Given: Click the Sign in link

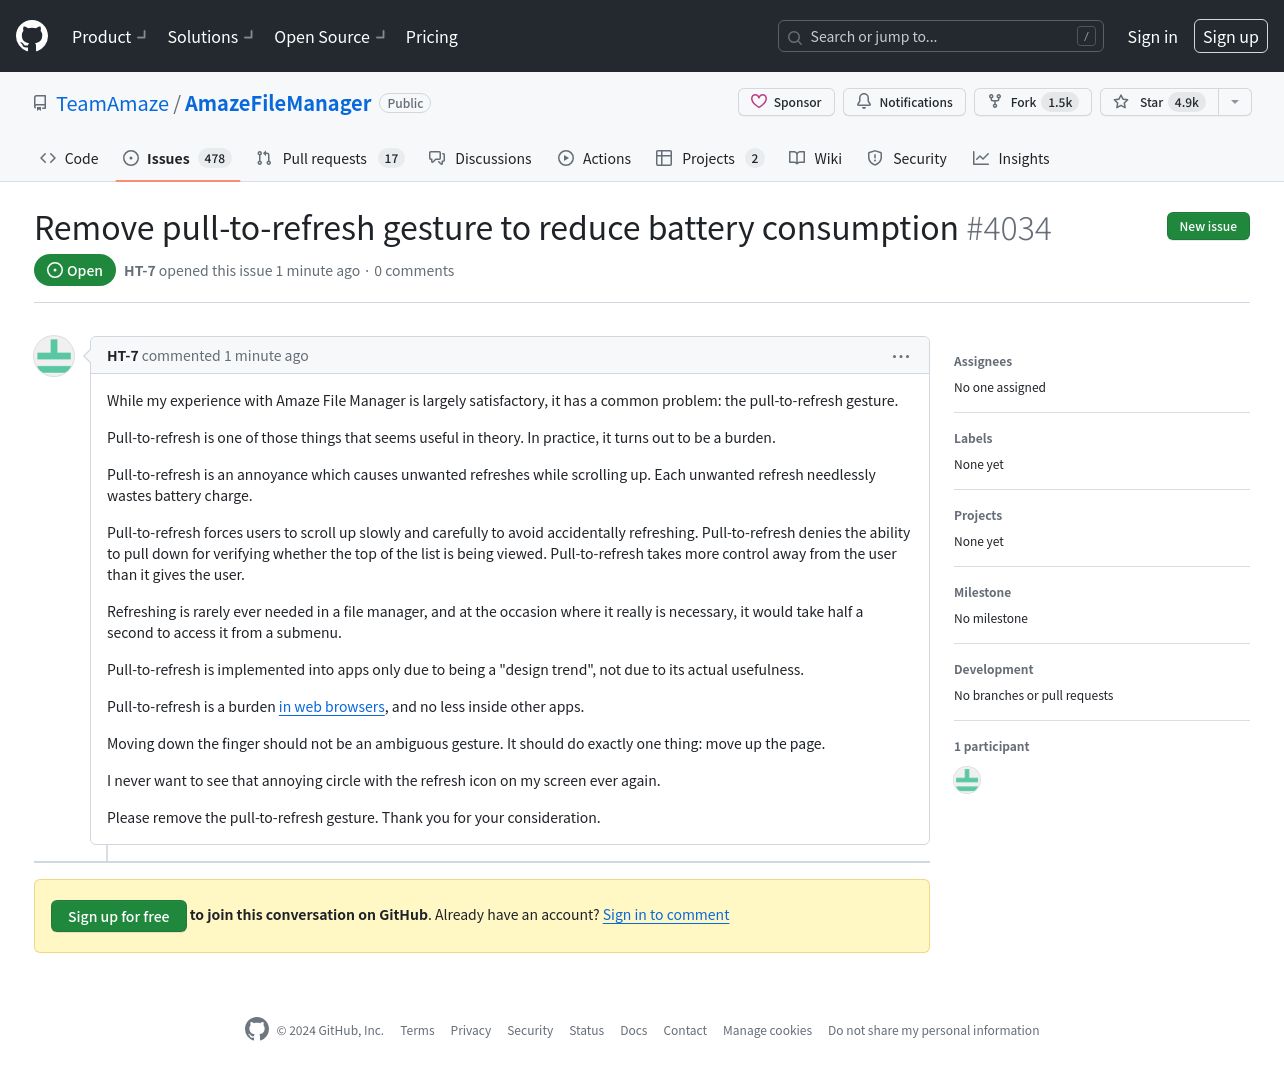Looking at the screenshot, I should click(x=1152, y=37).
